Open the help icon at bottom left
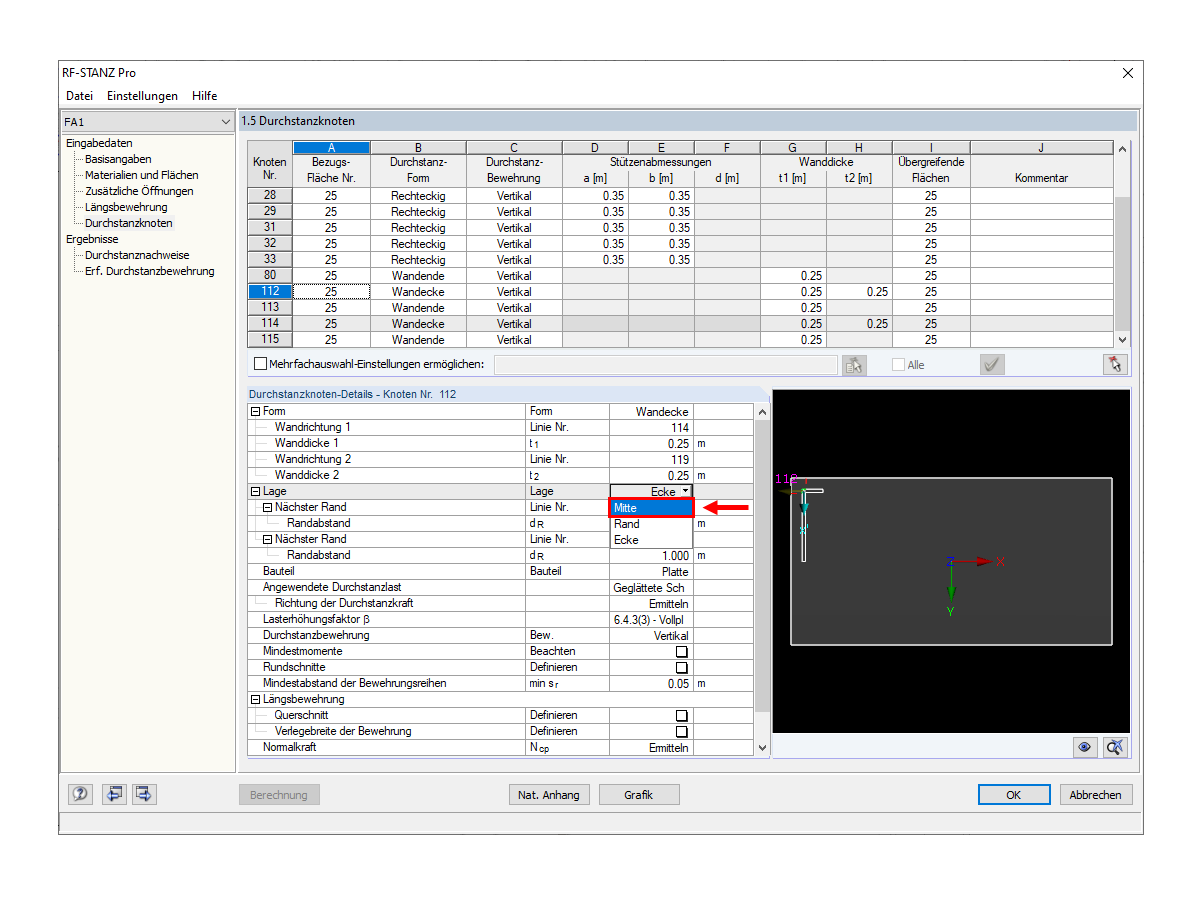 (x=81, y=794)
